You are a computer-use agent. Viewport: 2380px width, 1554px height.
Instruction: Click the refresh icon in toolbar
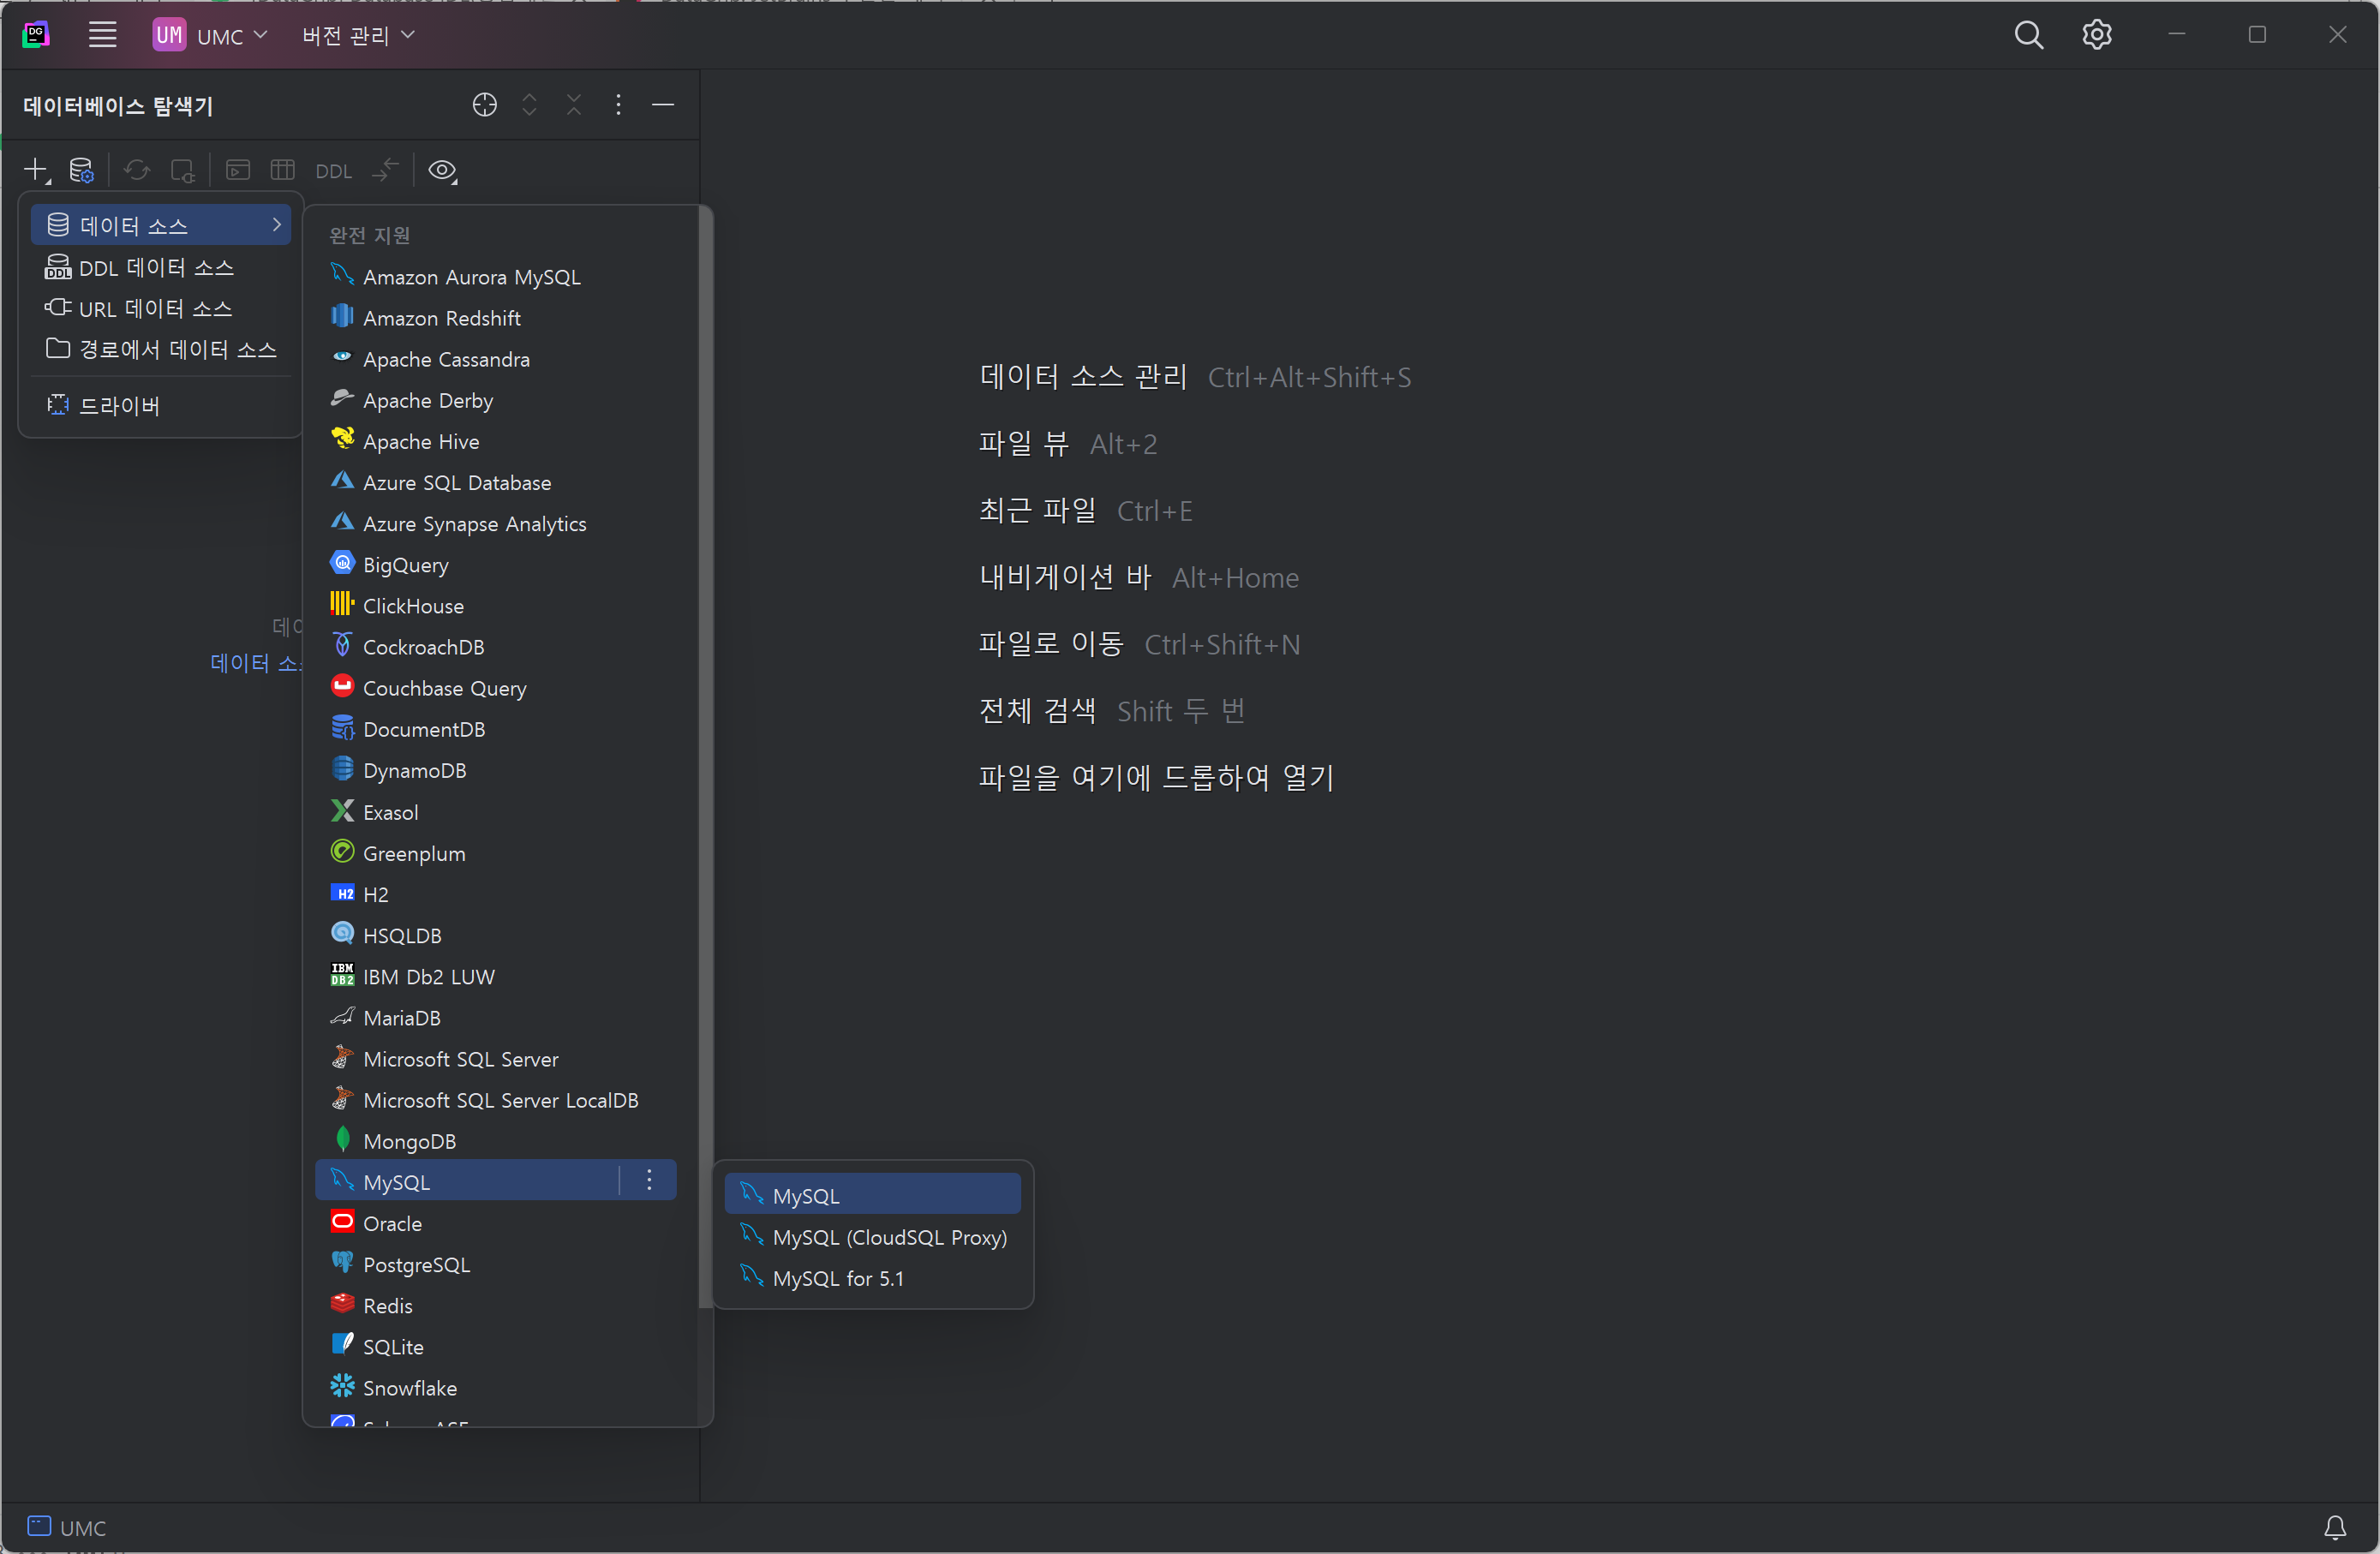(x=137, y=170)
